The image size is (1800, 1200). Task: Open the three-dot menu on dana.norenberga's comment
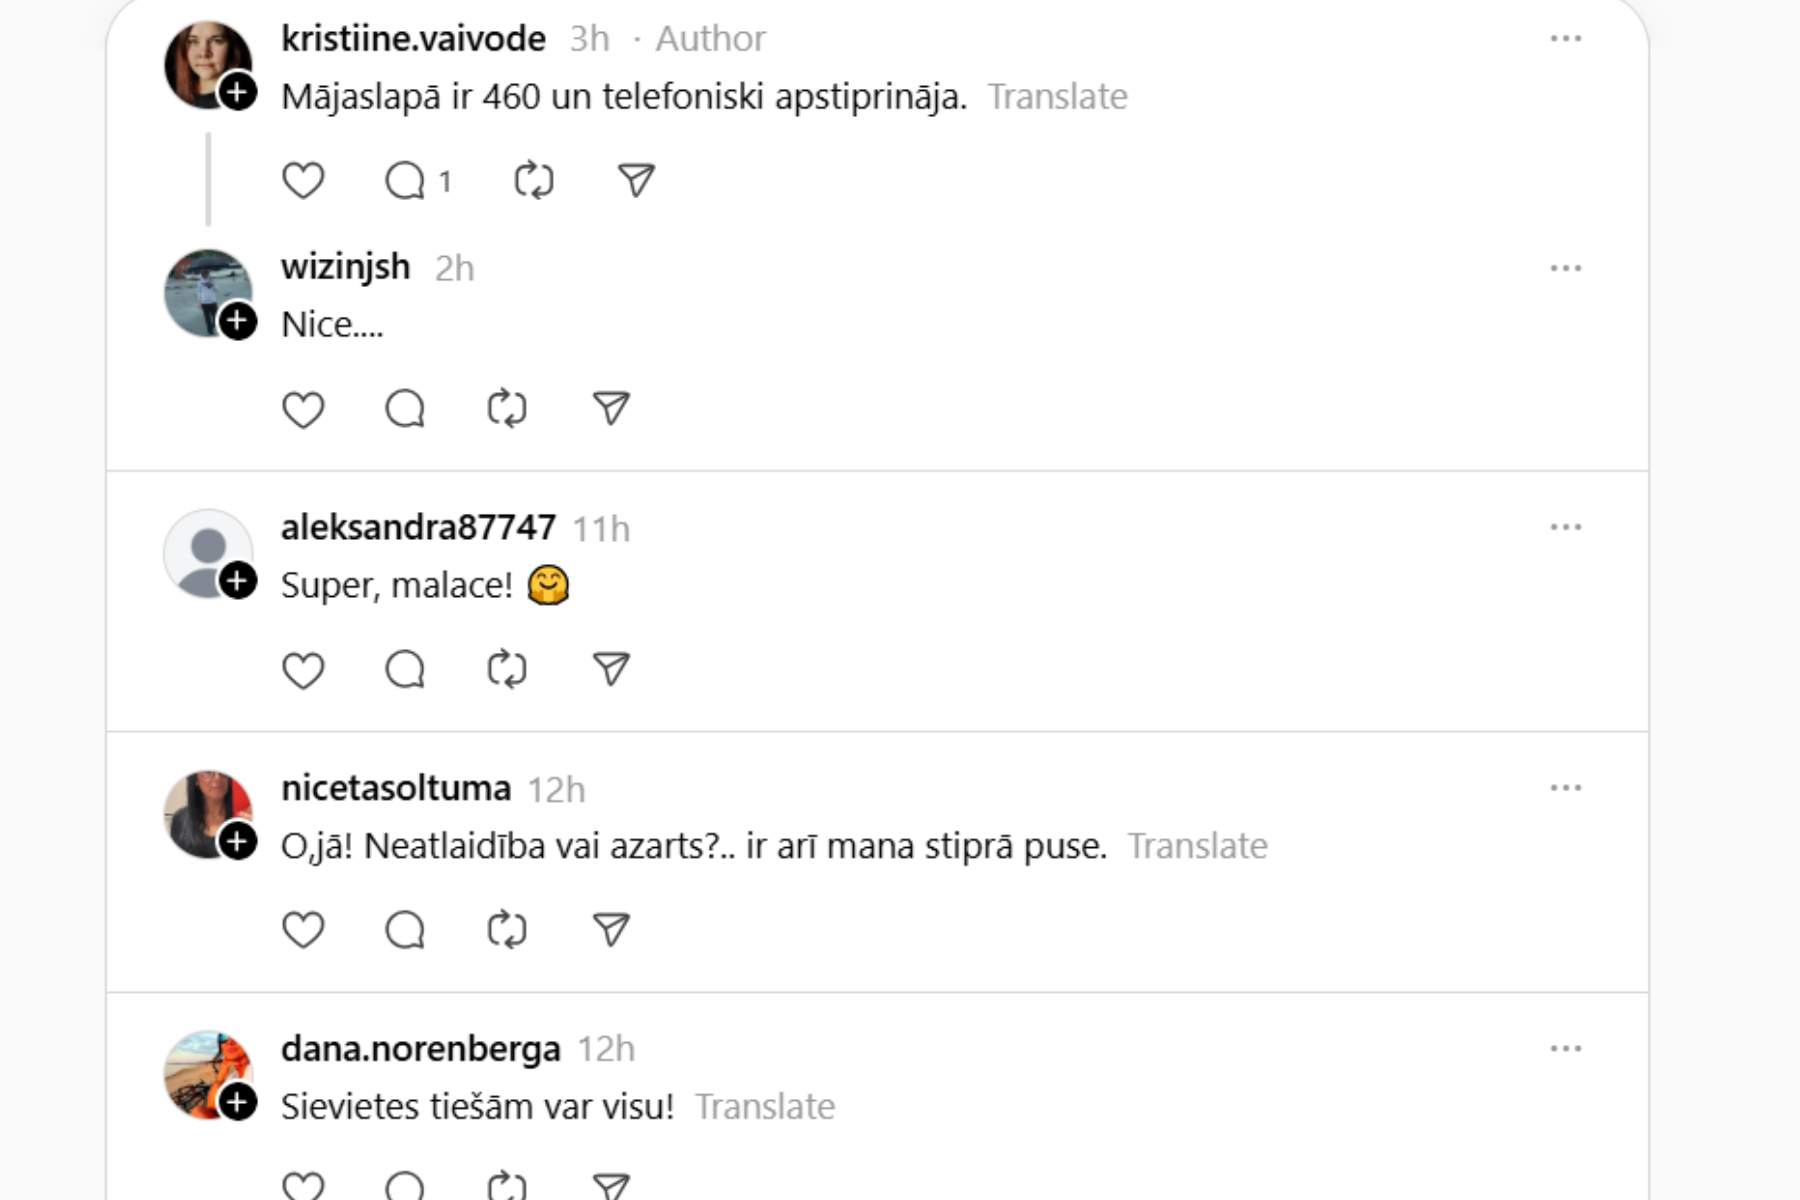pos(1565,1049)
